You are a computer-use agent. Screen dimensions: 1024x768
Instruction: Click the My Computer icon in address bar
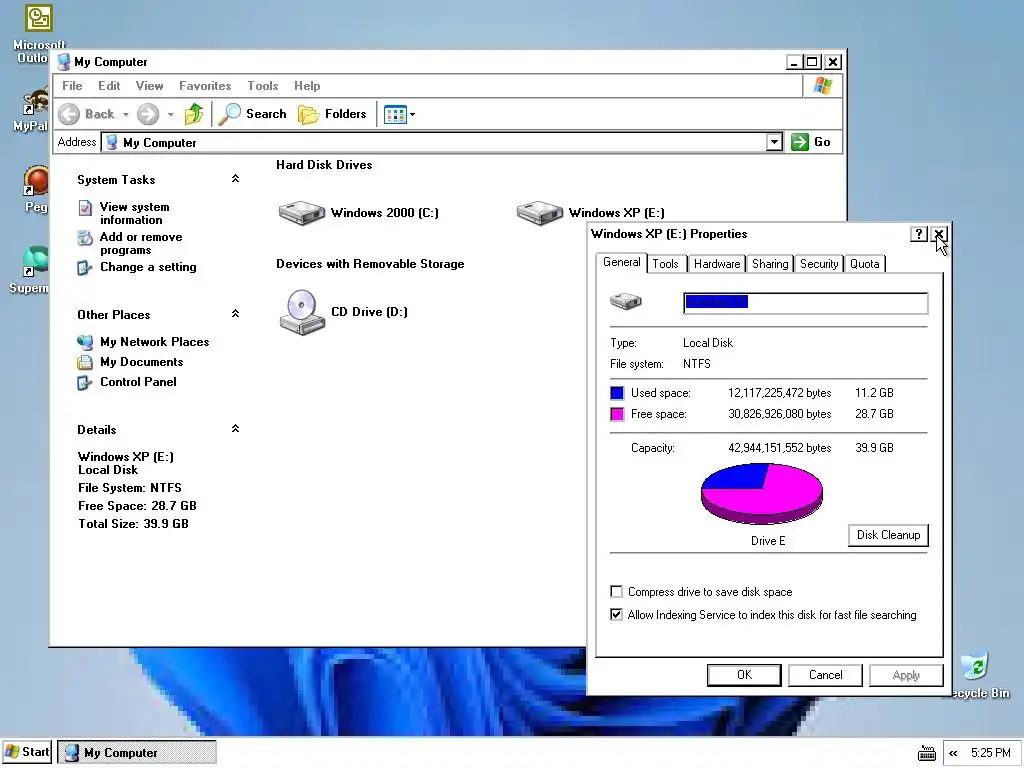tap(112, 142)
